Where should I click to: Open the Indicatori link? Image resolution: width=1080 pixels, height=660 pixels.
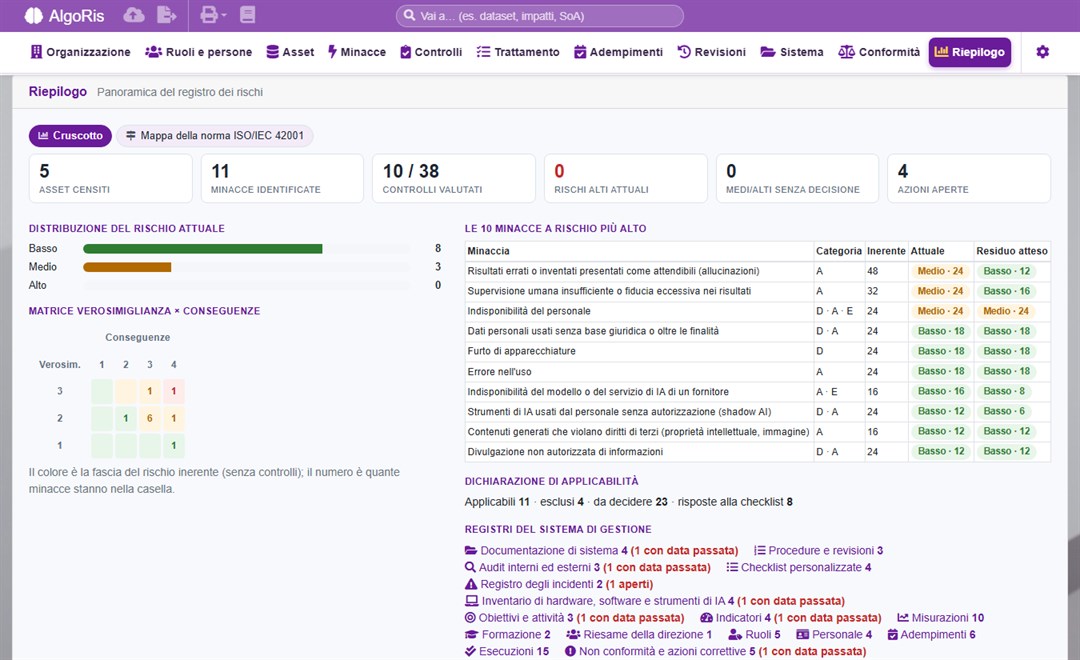click(791, 617)
